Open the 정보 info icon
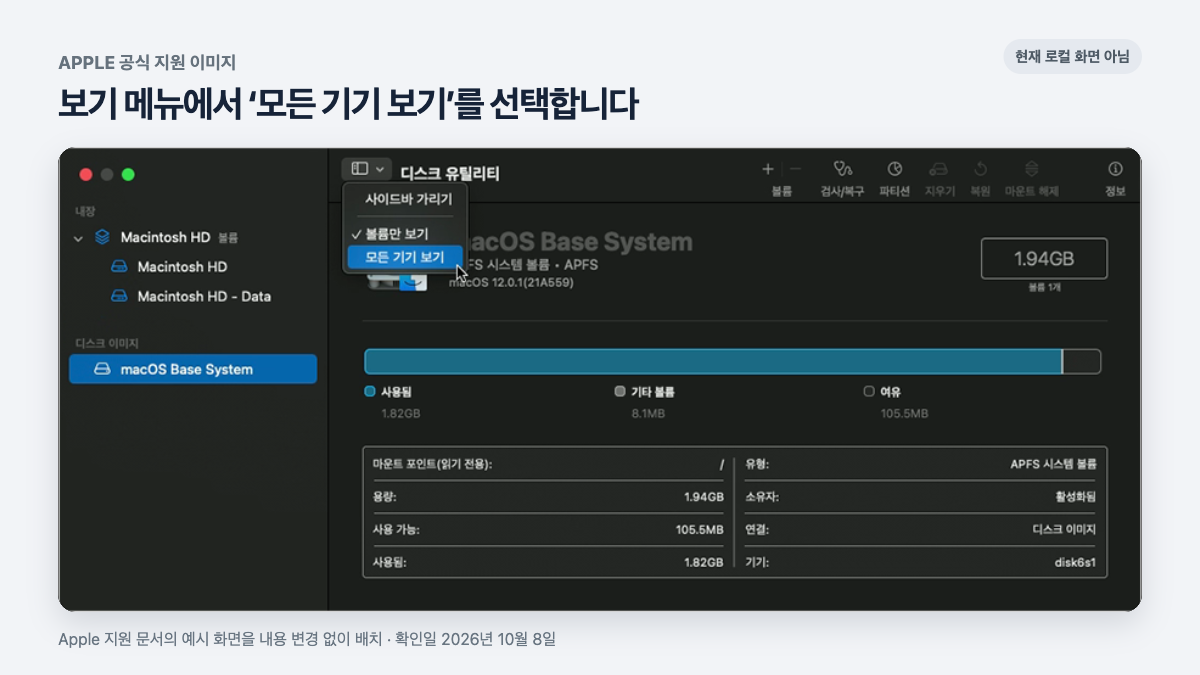 [x=1115, y=169]
